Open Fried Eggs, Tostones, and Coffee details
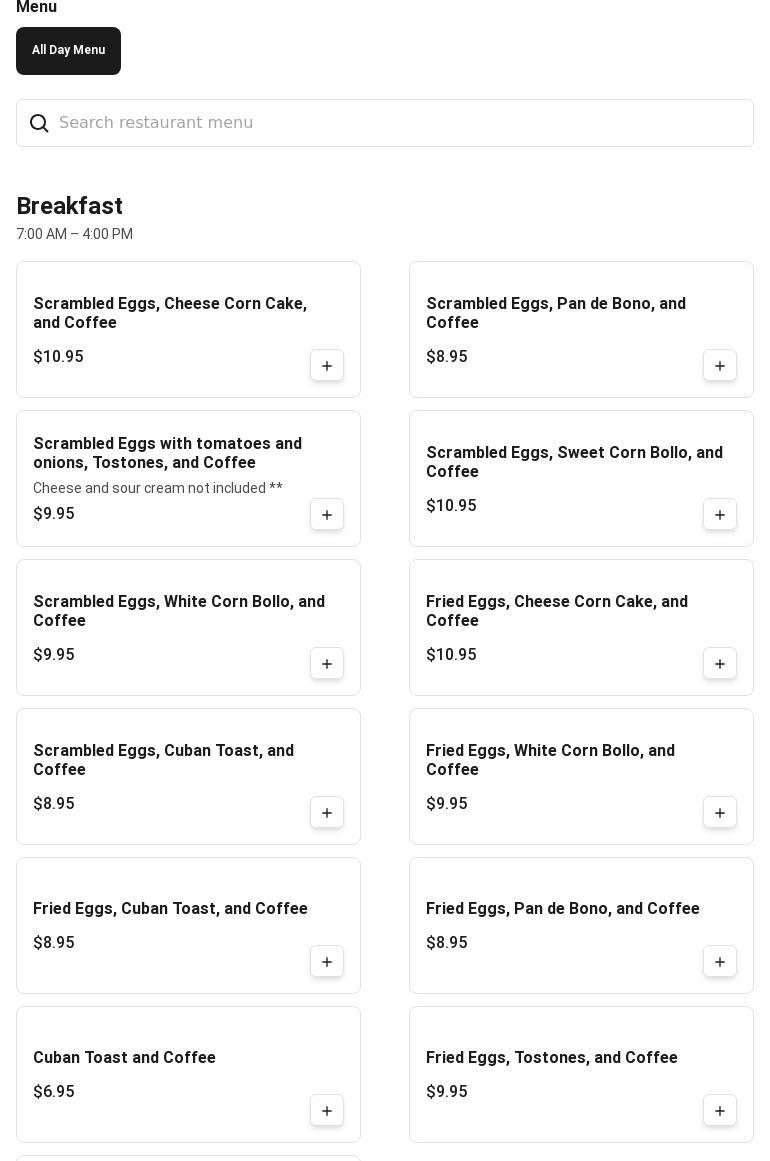 552,1058
